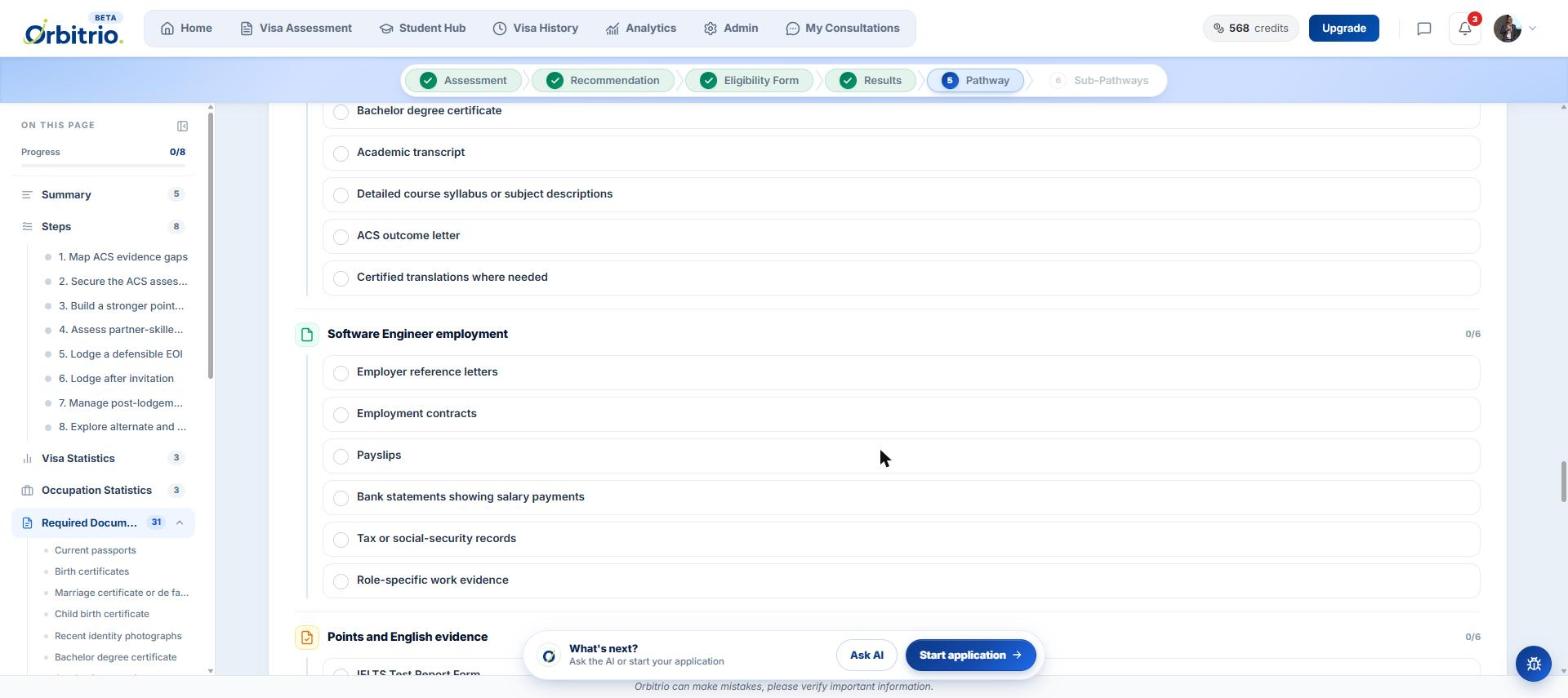The width and height of the screenshot is (1568, 698).
Task: Go to step 2. Secure the ACS assessment
Action: pos(116,282)
